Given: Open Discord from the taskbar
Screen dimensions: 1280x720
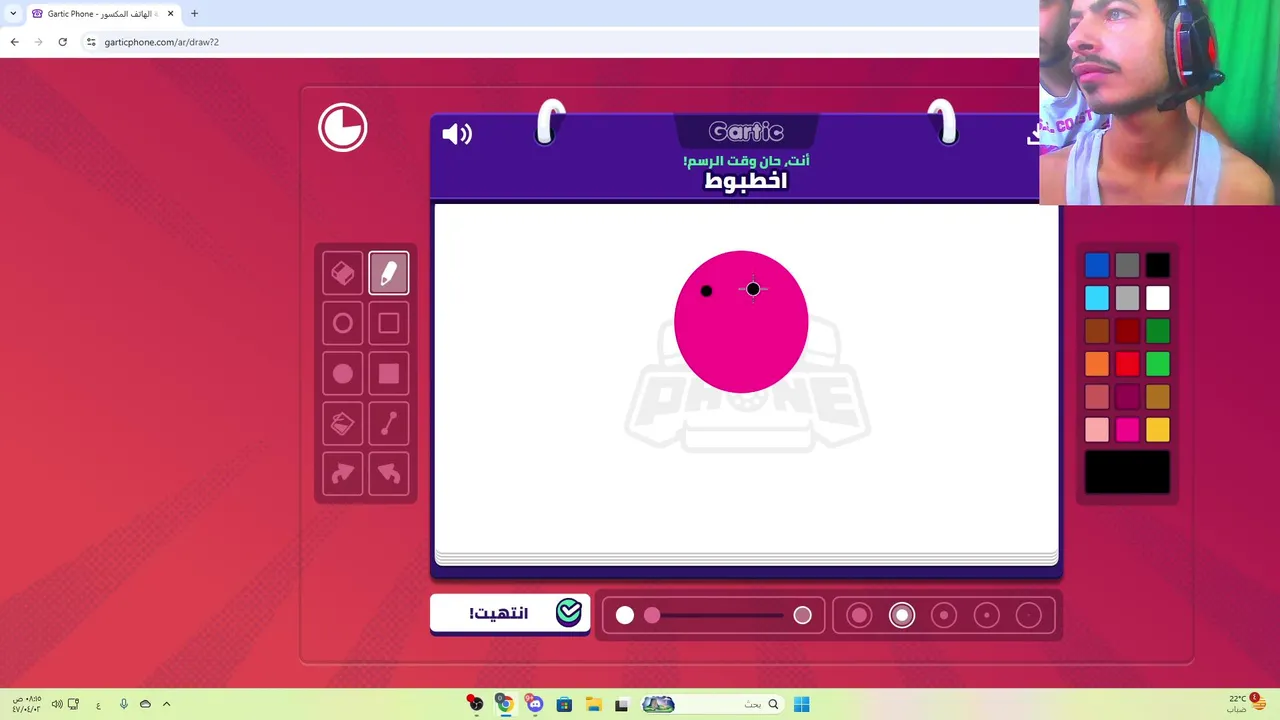Looking at the screenshot, I should (x=535, y=704).
